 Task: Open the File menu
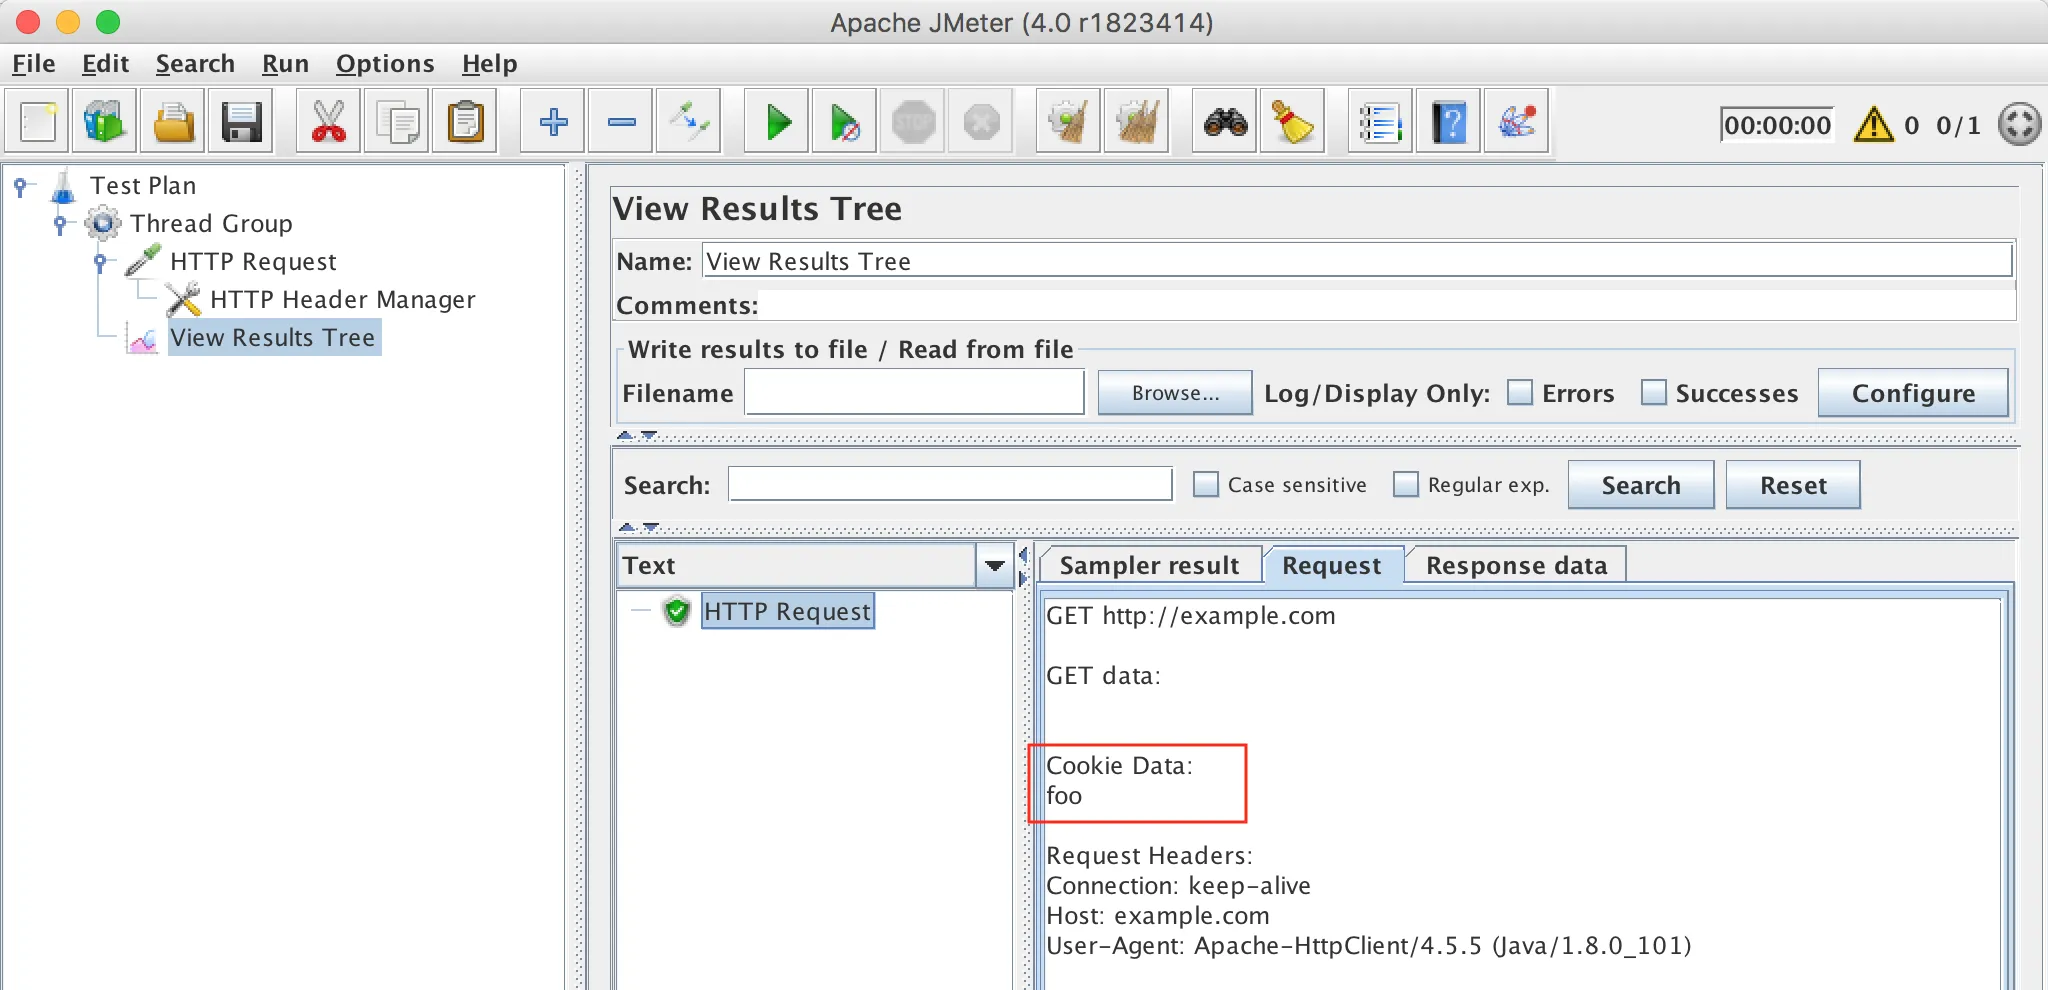click(33, 64)
